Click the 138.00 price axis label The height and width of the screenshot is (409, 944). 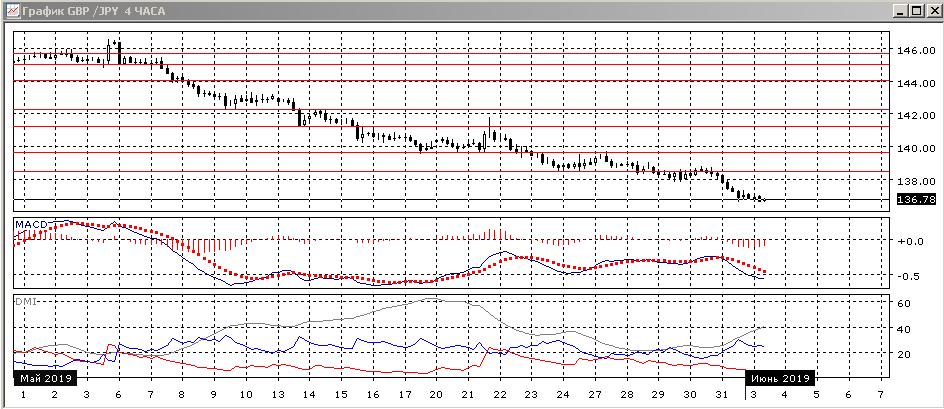click(x=916, y=182)
